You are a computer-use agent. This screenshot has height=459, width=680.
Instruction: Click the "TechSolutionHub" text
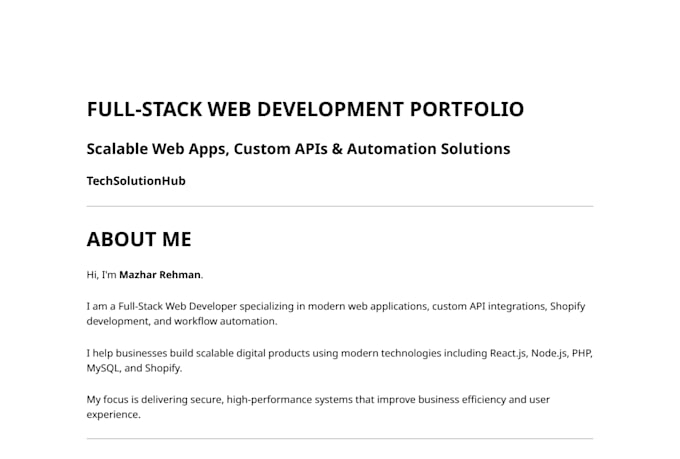pyautogui.click(x=136, y=181)
